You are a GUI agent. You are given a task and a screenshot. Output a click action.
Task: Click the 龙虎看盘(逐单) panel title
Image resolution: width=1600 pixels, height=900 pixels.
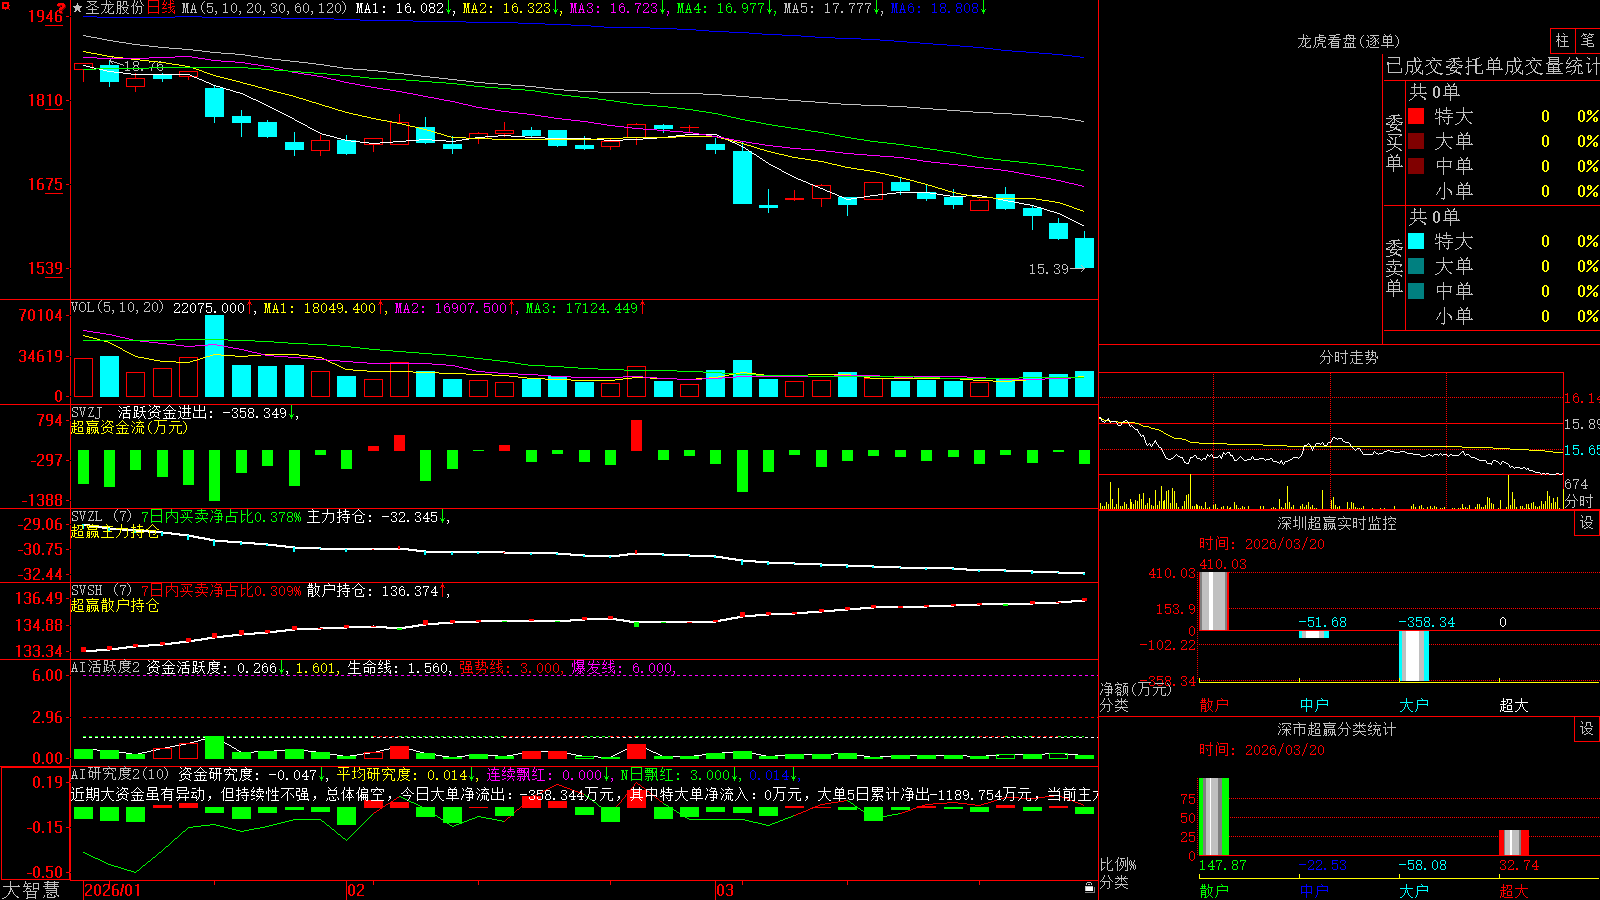coord(1348,41)
